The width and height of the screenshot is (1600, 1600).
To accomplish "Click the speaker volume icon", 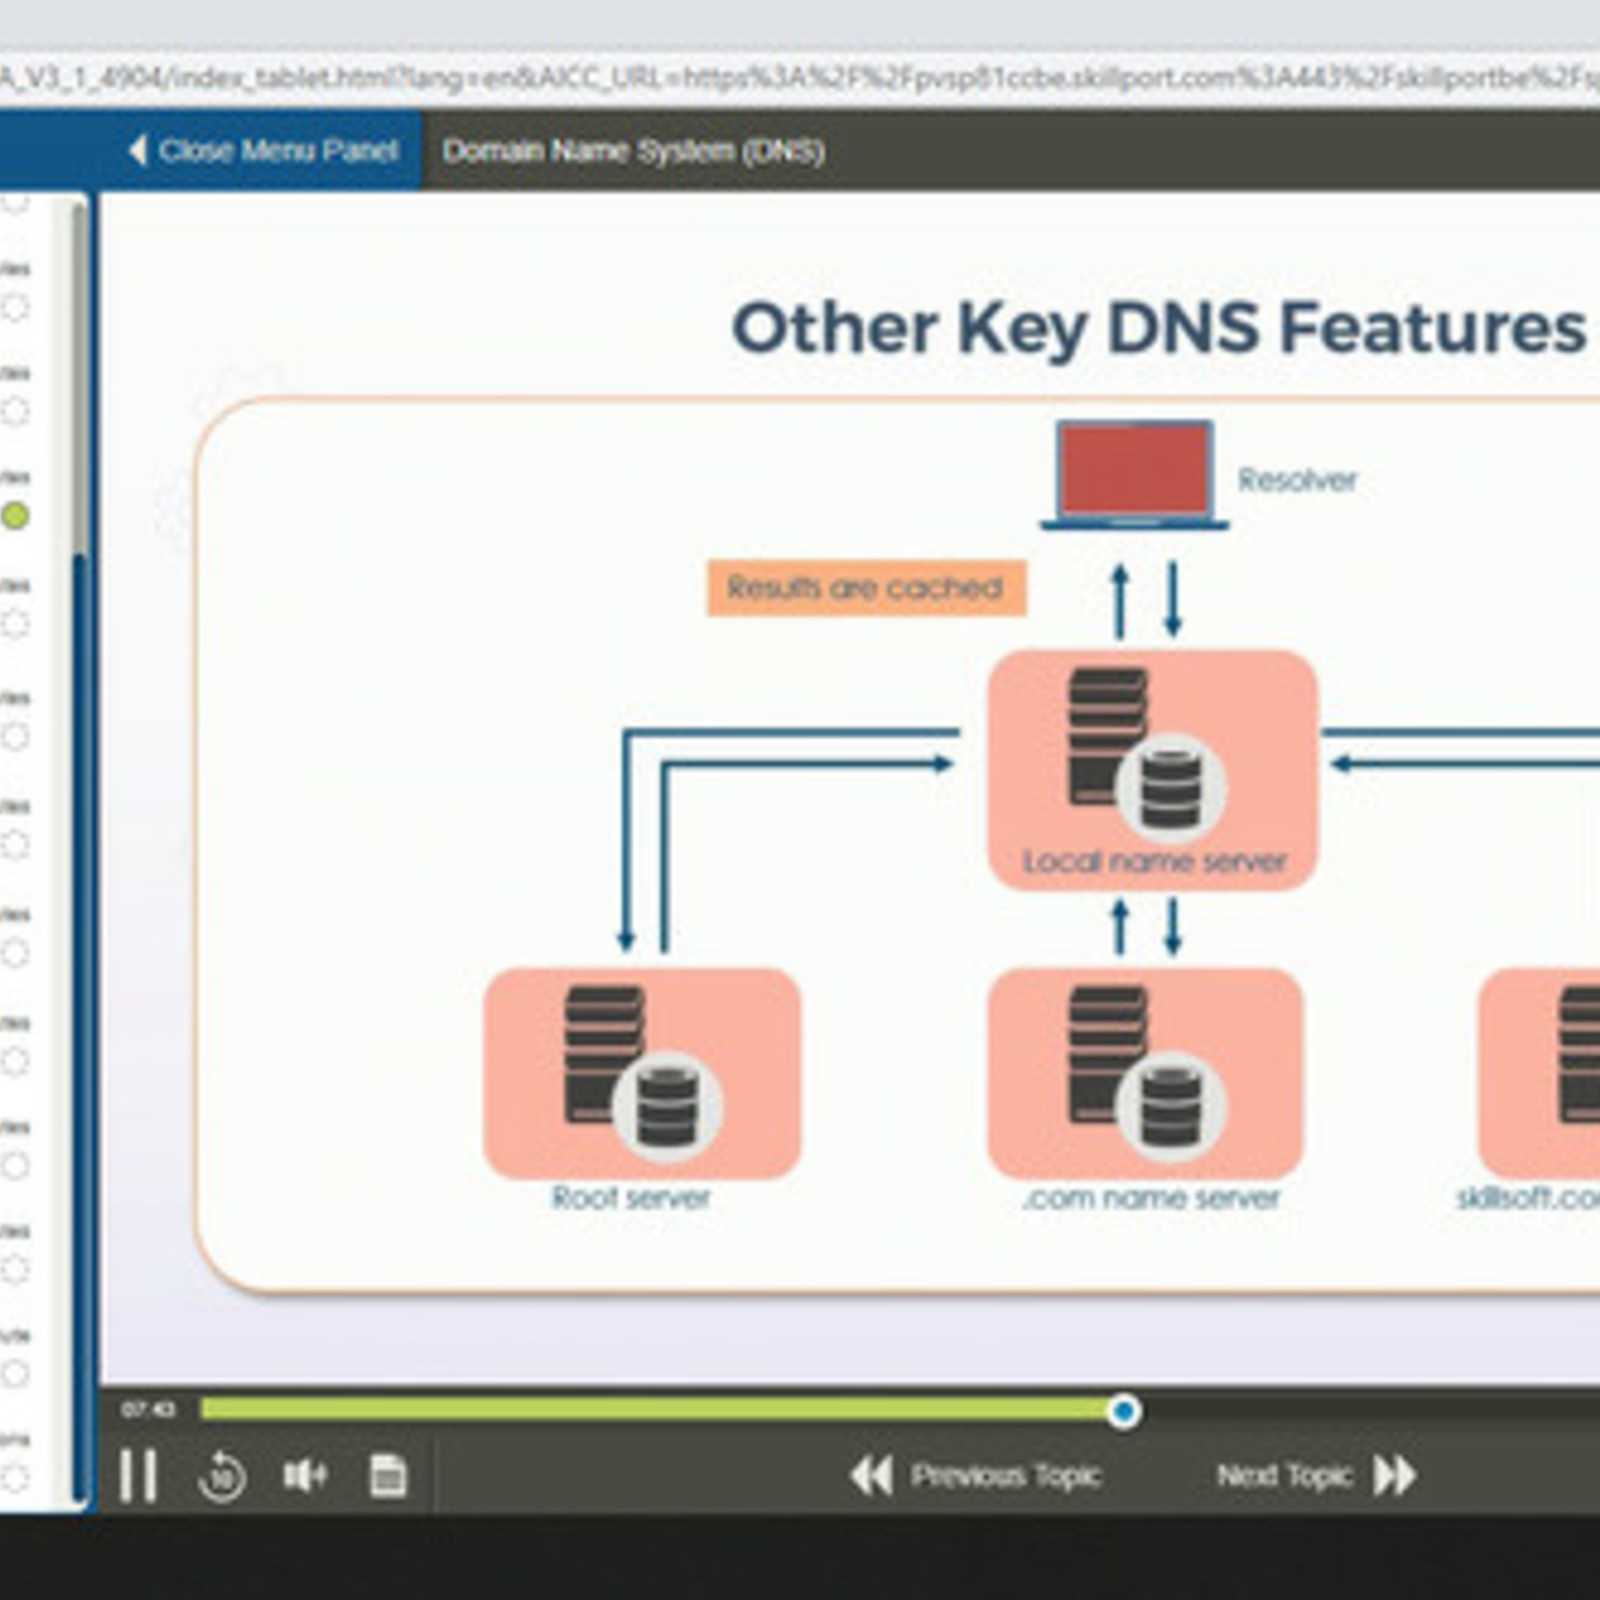I will click(x=304, y=1475).
